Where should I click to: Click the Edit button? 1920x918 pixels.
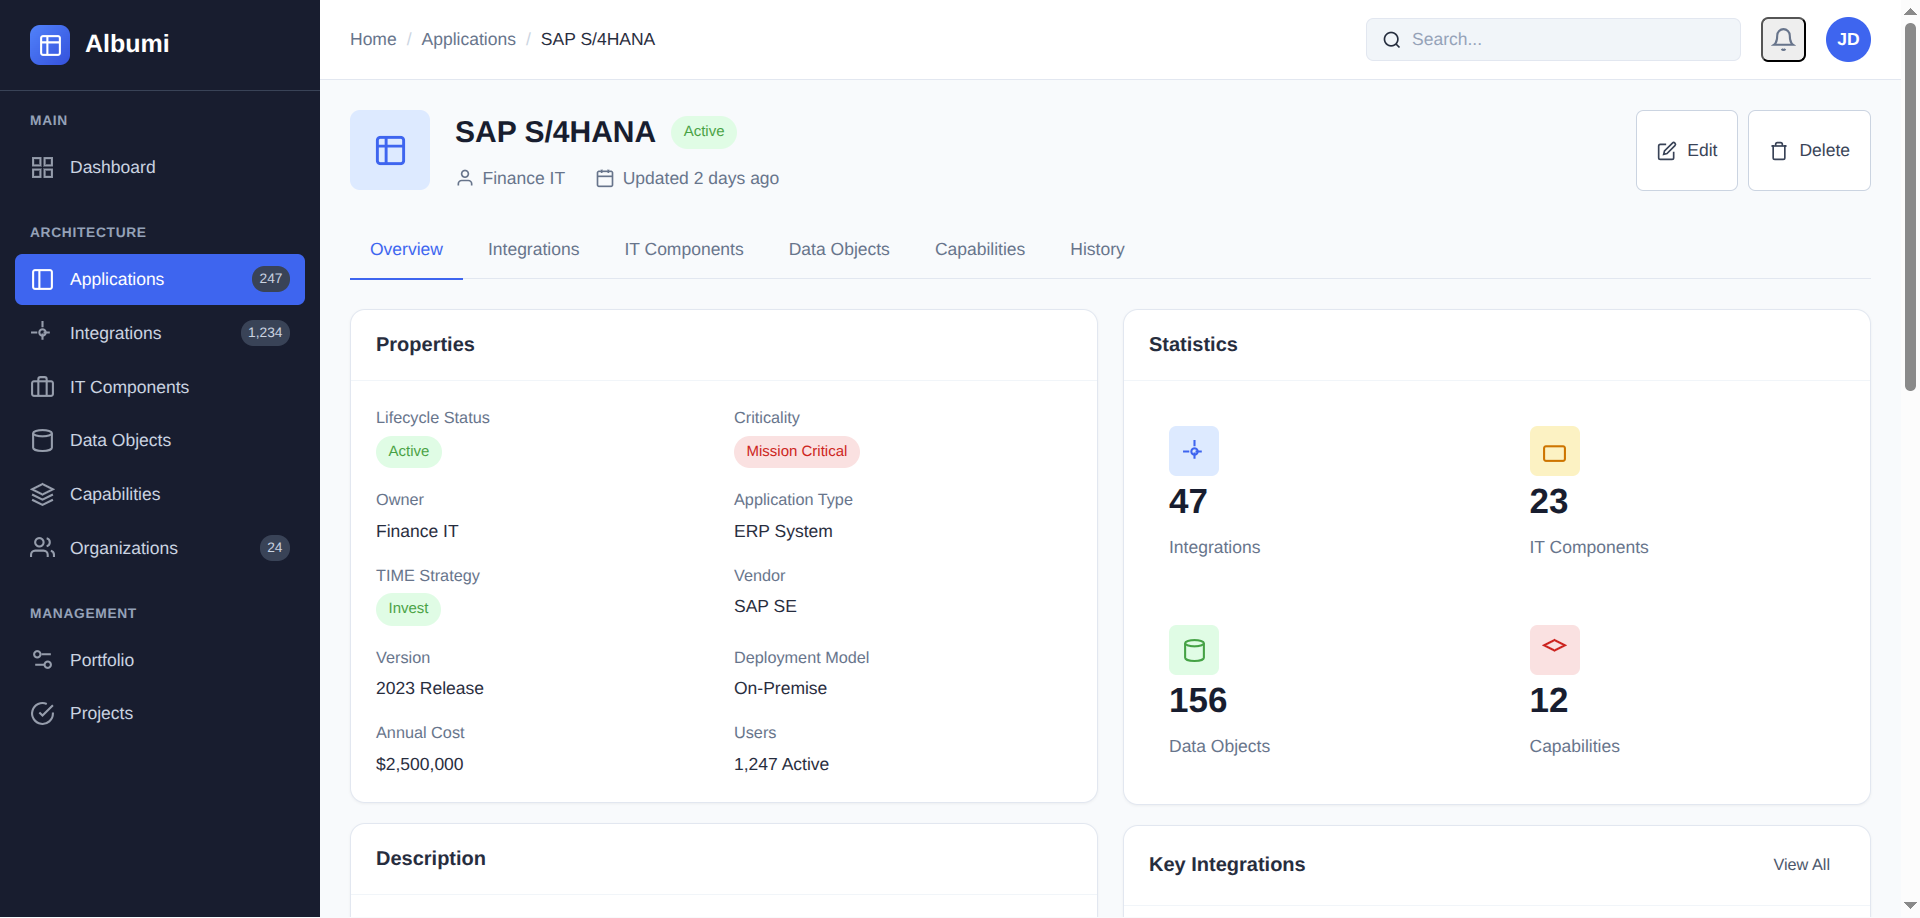(1686, 150)
